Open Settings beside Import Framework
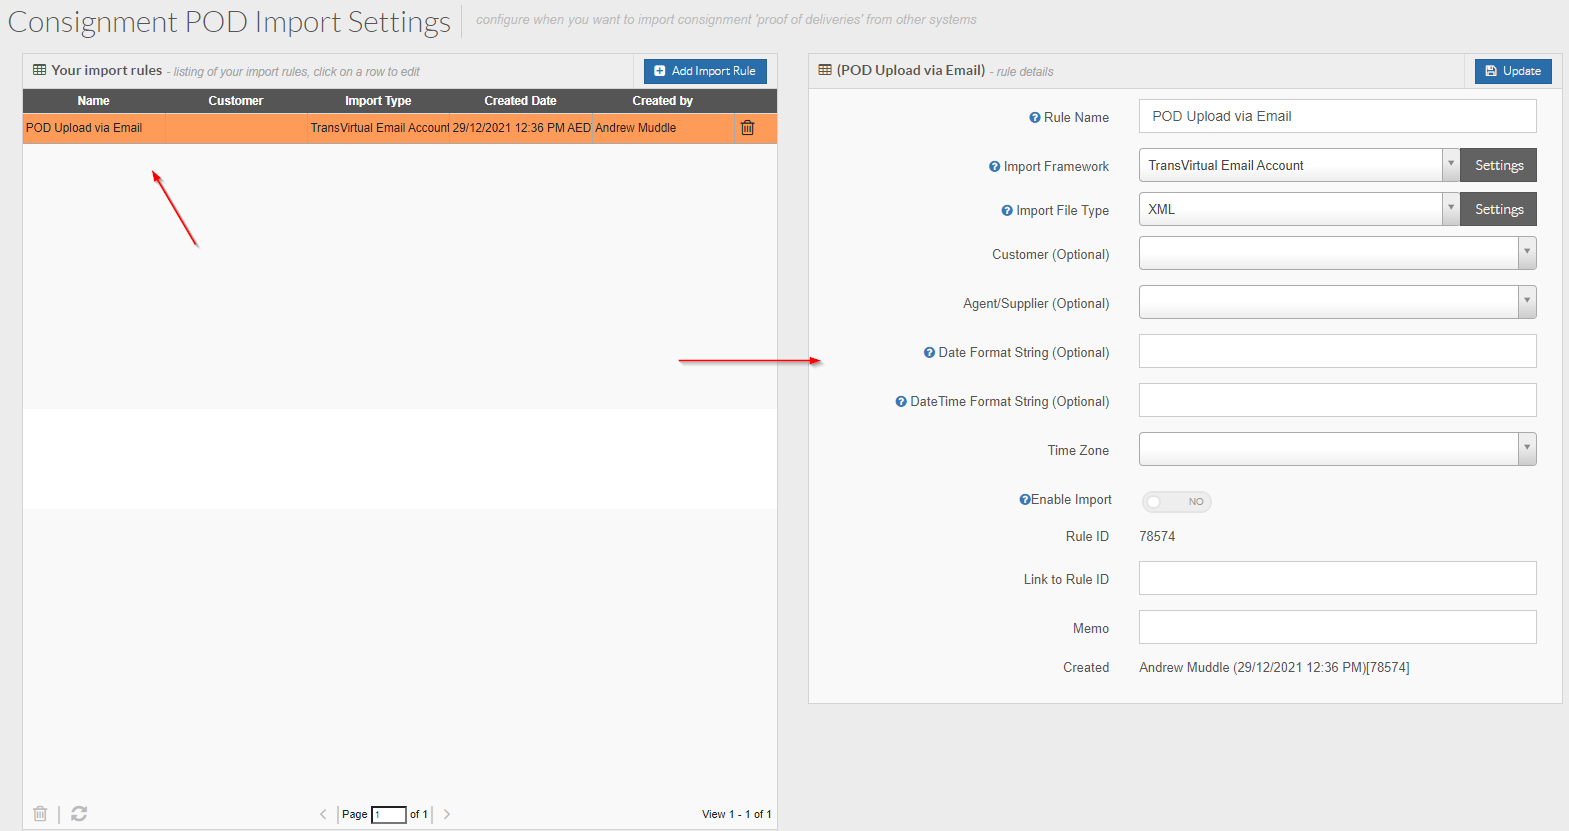The image size is (1569, 831). click(1498, 165)
